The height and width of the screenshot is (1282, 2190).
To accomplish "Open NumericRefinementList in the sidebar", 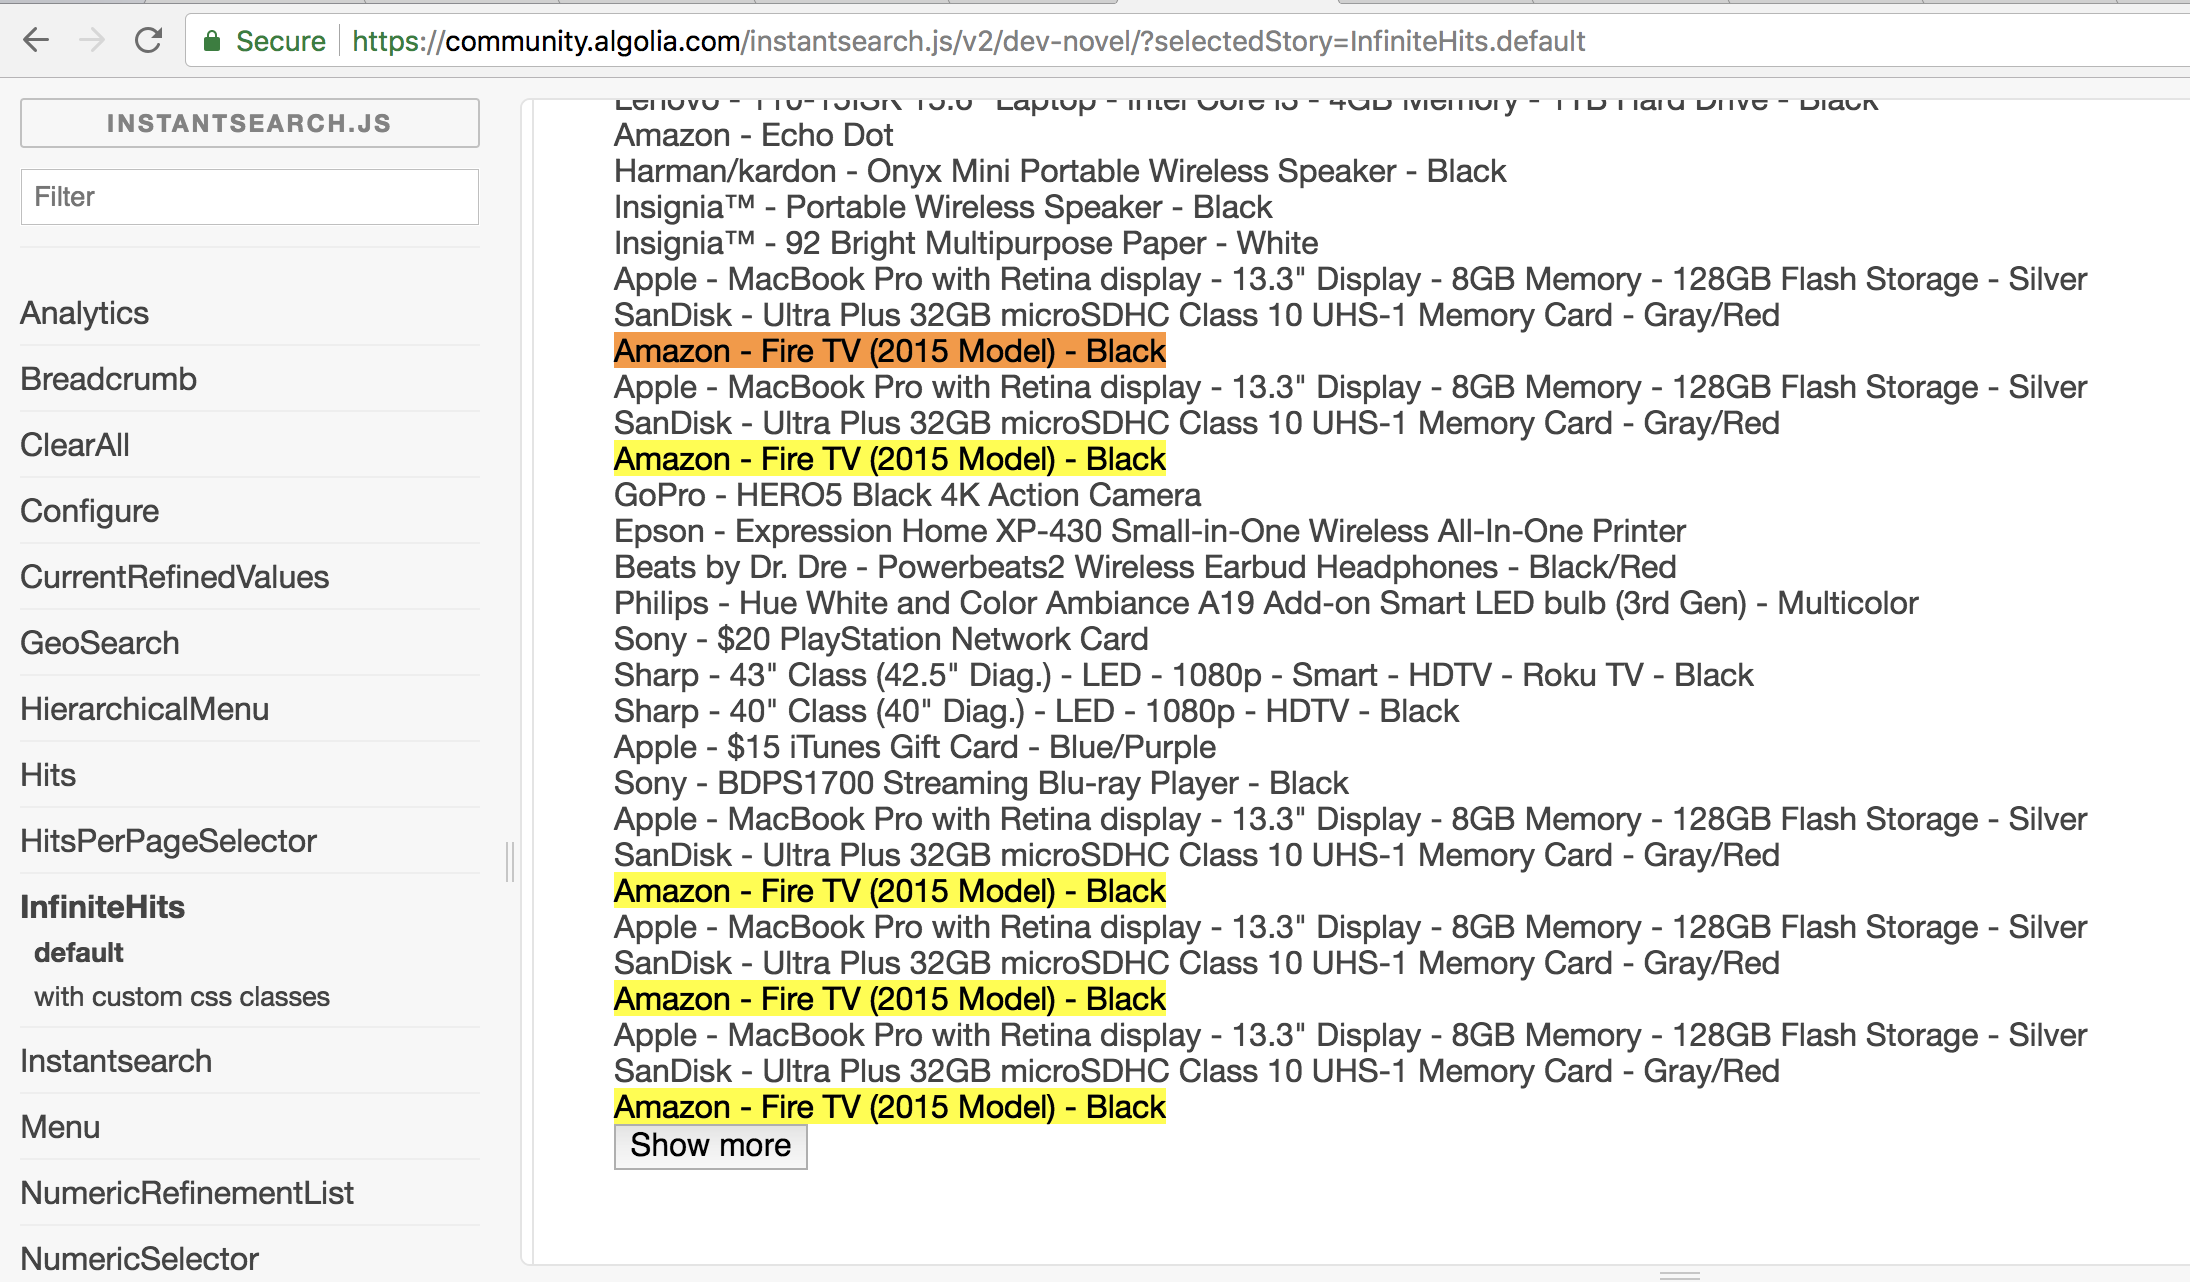I will click(187, 1193).
